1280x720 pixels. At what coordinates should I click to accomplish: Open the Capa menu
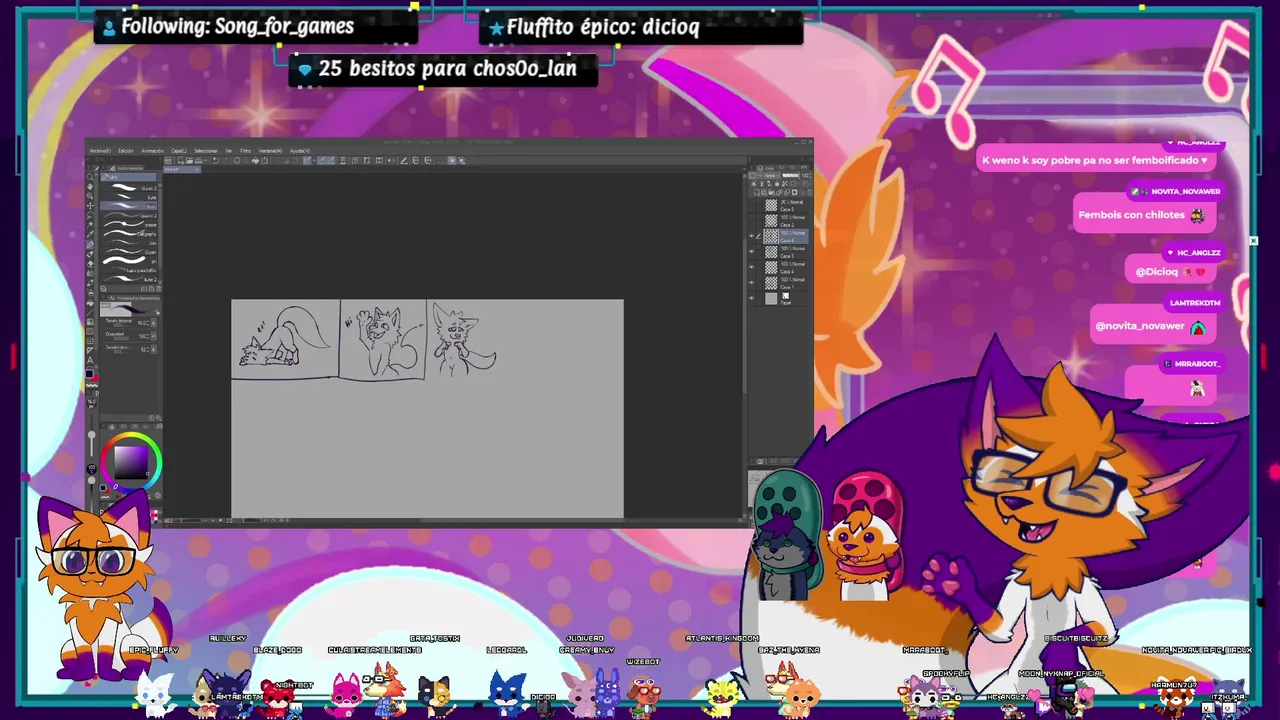click(x=179, y=151)
